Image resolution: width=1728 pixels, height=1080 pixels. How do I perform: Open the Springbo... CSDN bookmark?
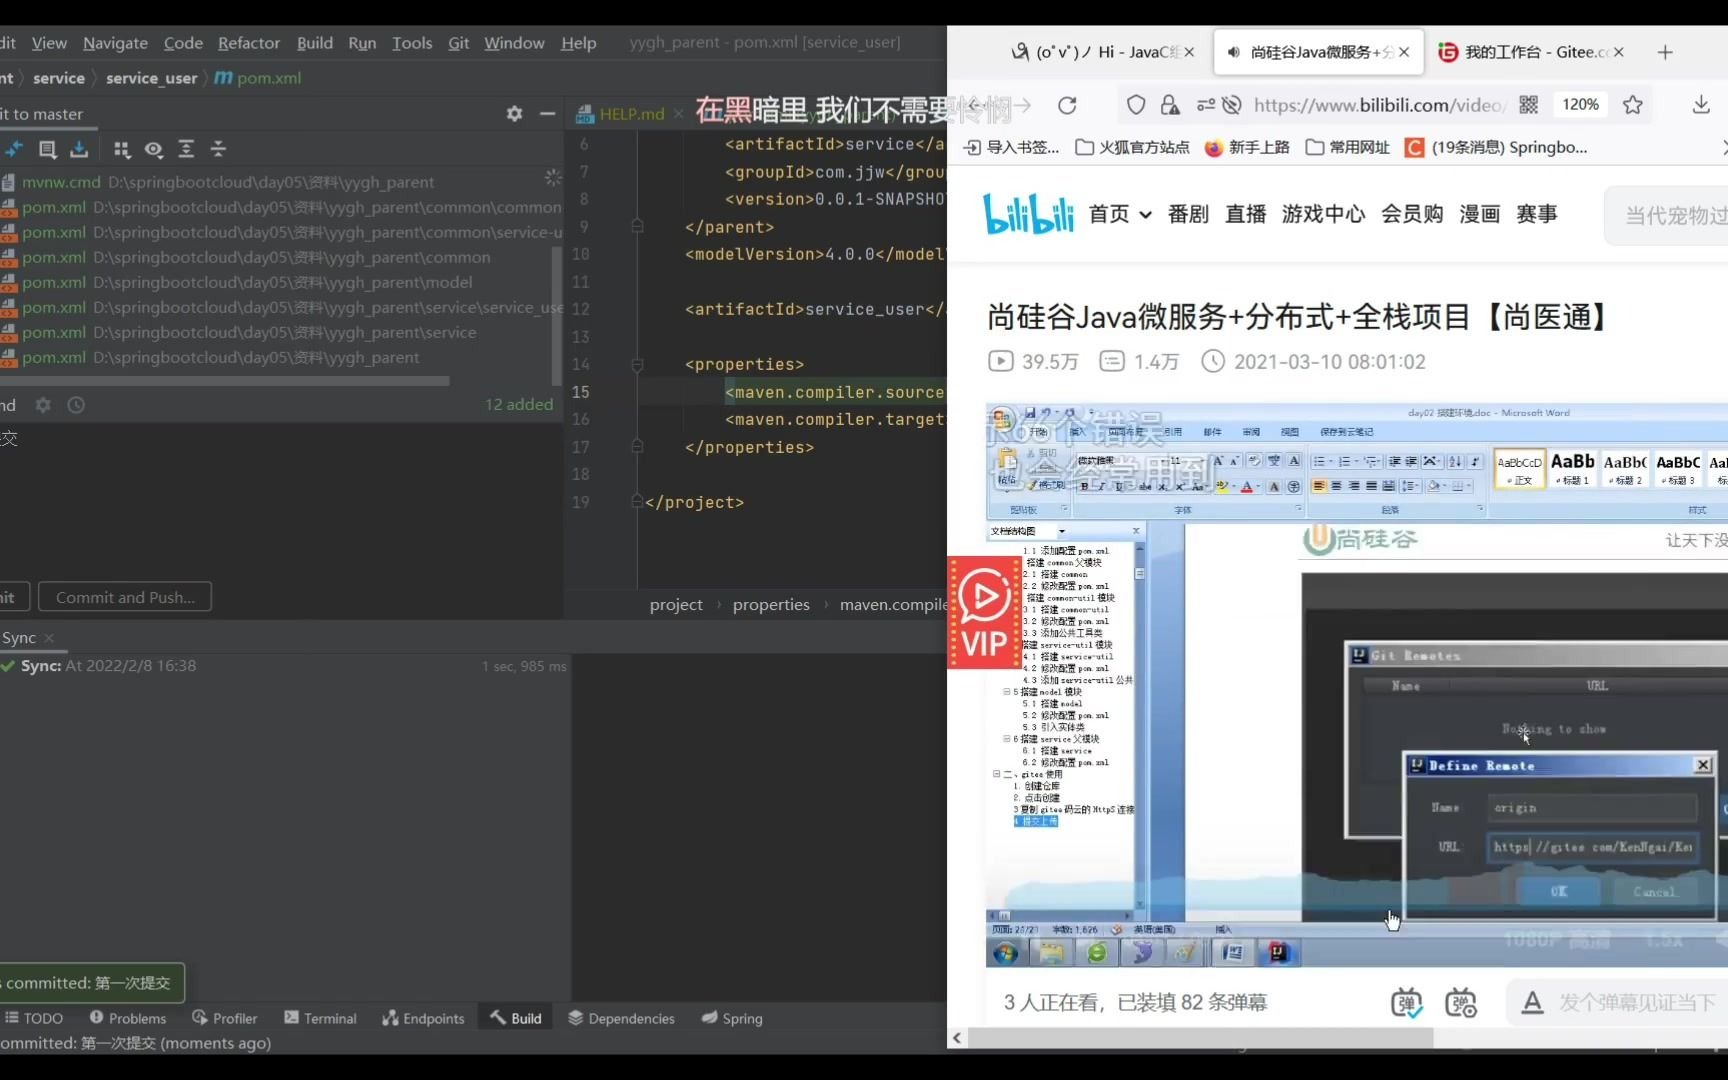click(x=1496, y=147)
